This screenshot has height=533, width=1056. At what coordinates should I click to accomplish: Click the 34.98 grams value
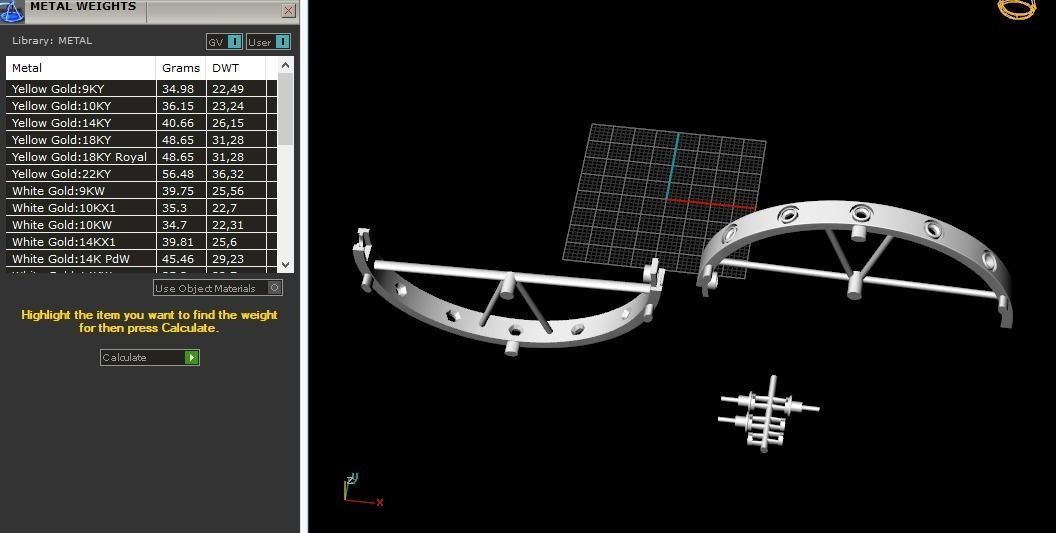point(178,89)
